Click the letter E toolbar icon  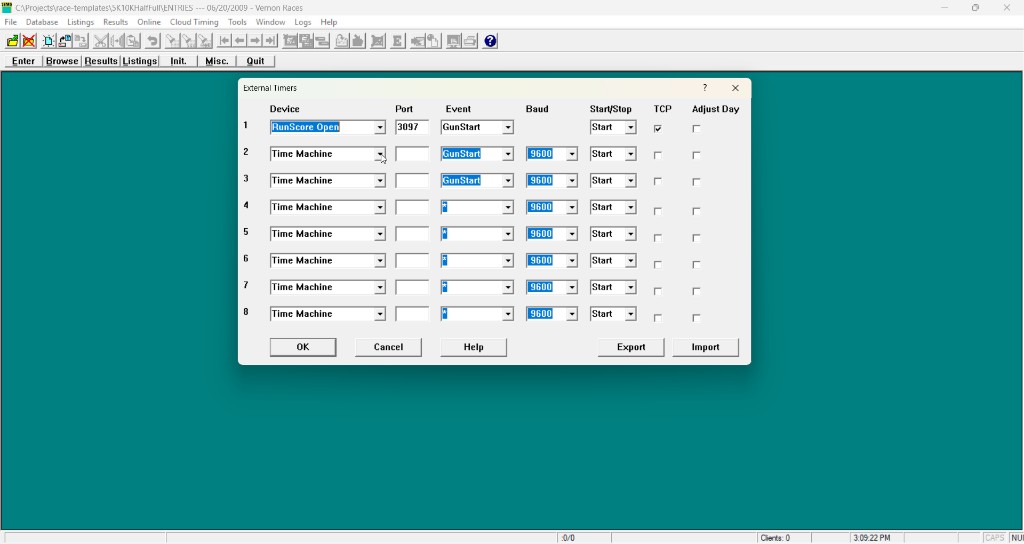pyautogui.click(x=396, y=41)
